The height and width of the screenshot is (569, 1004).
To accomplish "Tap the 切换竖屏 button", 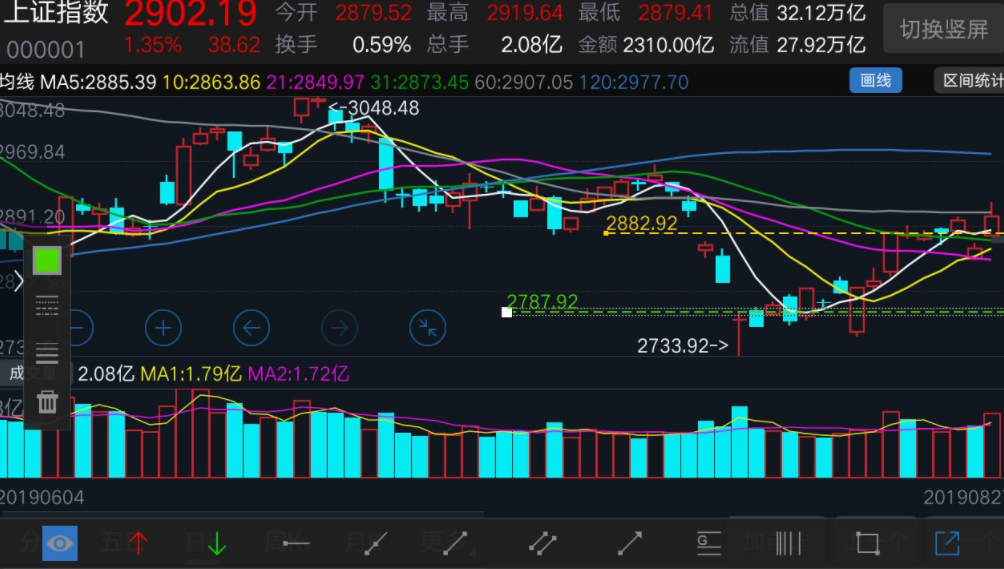I will click(943, 29).
